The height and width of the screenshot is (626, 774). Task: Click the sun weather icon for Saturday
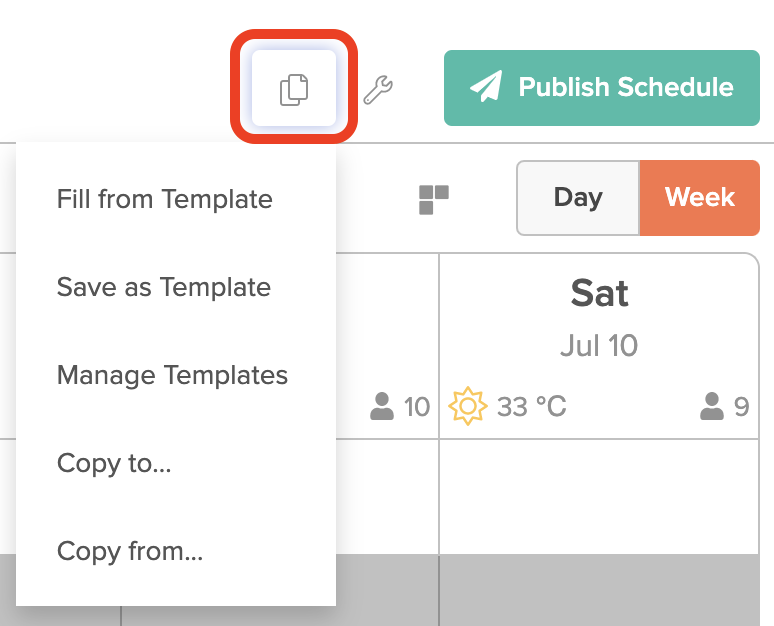[x=466, y=407]
